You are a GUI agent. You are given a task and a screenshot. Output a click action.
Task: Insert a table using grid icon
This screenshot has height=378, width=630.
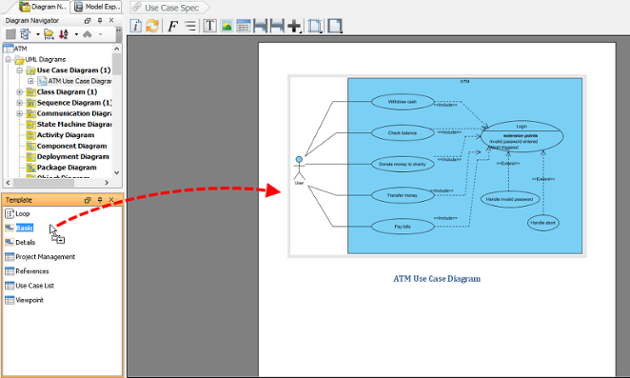coord(243,26)
